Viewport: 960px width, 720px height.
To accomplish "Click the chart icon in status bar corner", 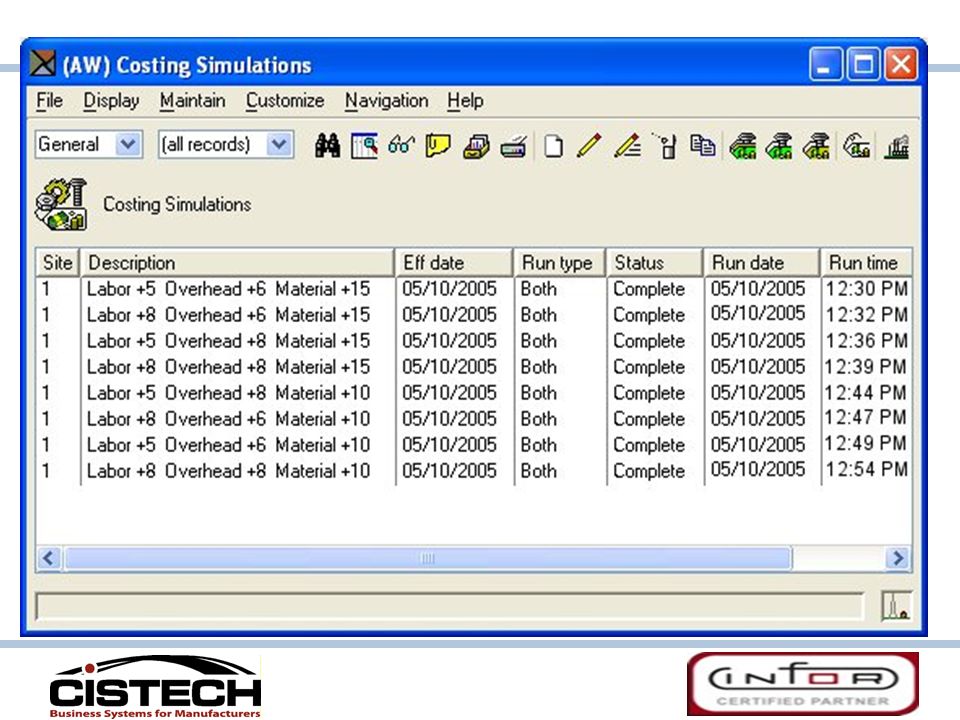I will click(x=896, y=606).
